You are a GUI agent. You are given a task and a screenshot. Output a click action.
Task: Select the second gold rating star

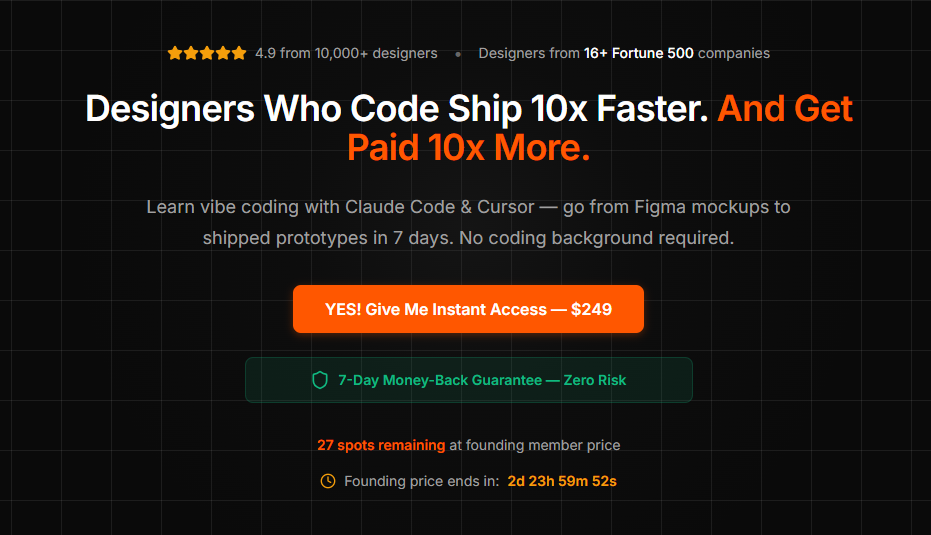point(191,53)
